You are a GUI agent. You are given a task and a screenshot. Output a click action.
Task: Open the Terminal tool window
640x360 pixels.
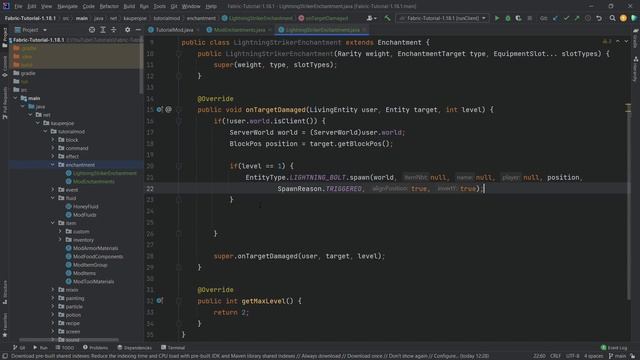click(173, 348)
